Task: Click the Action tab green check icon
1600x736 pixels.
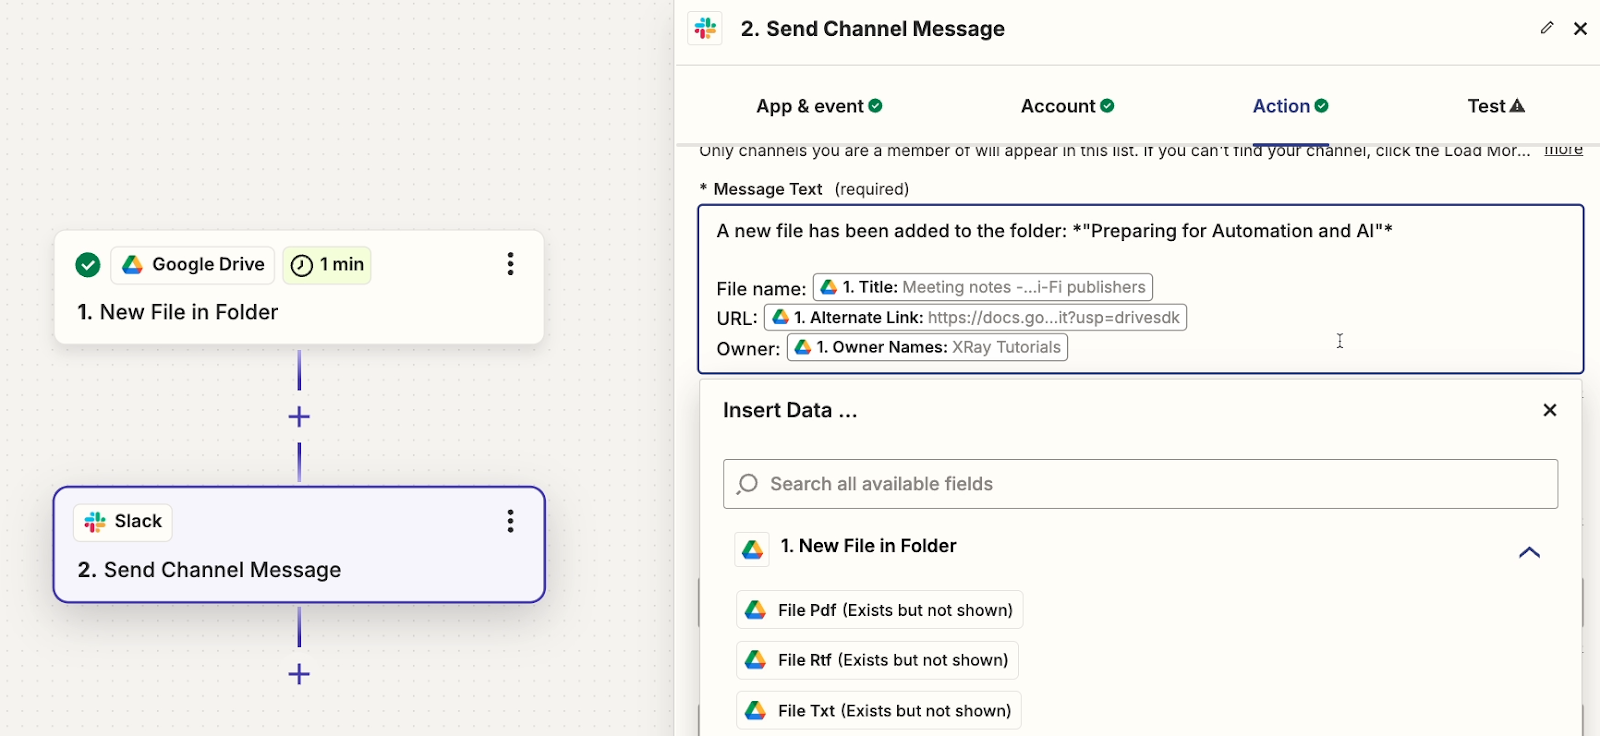Action: [1321, 106]
